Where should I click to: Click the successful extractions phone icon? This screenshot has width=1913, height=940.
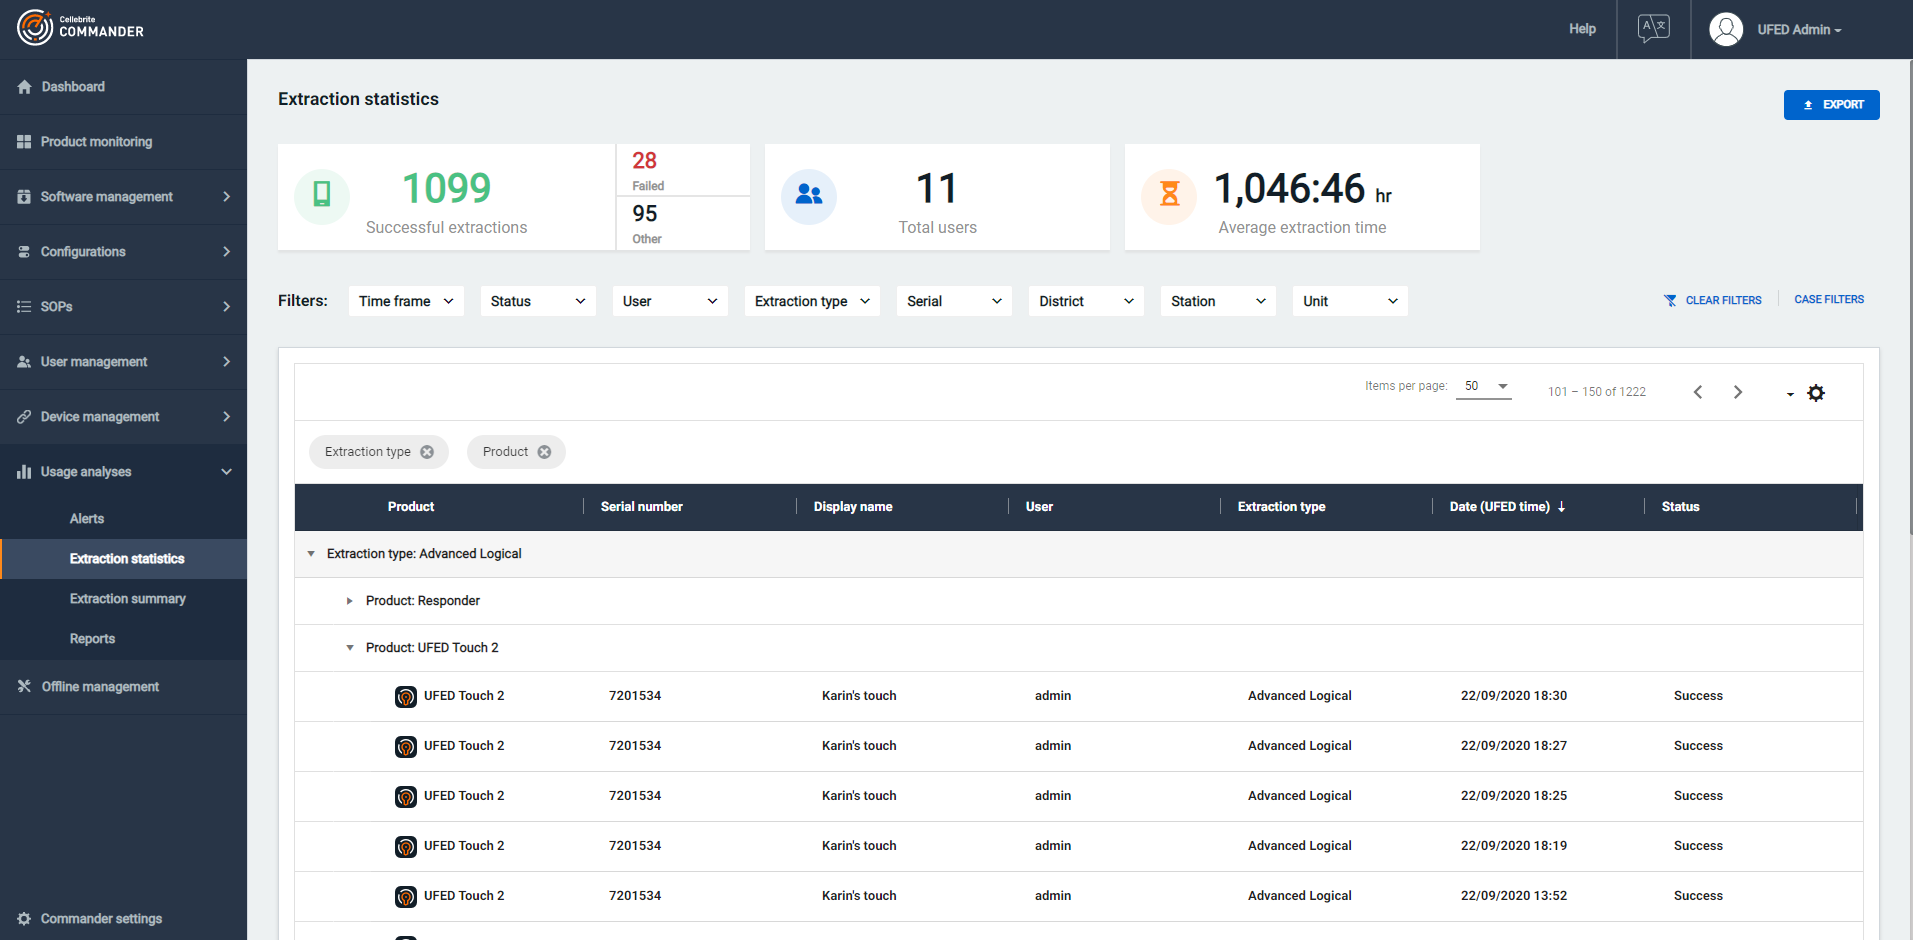pyautogui.click(x=322, y=194)
